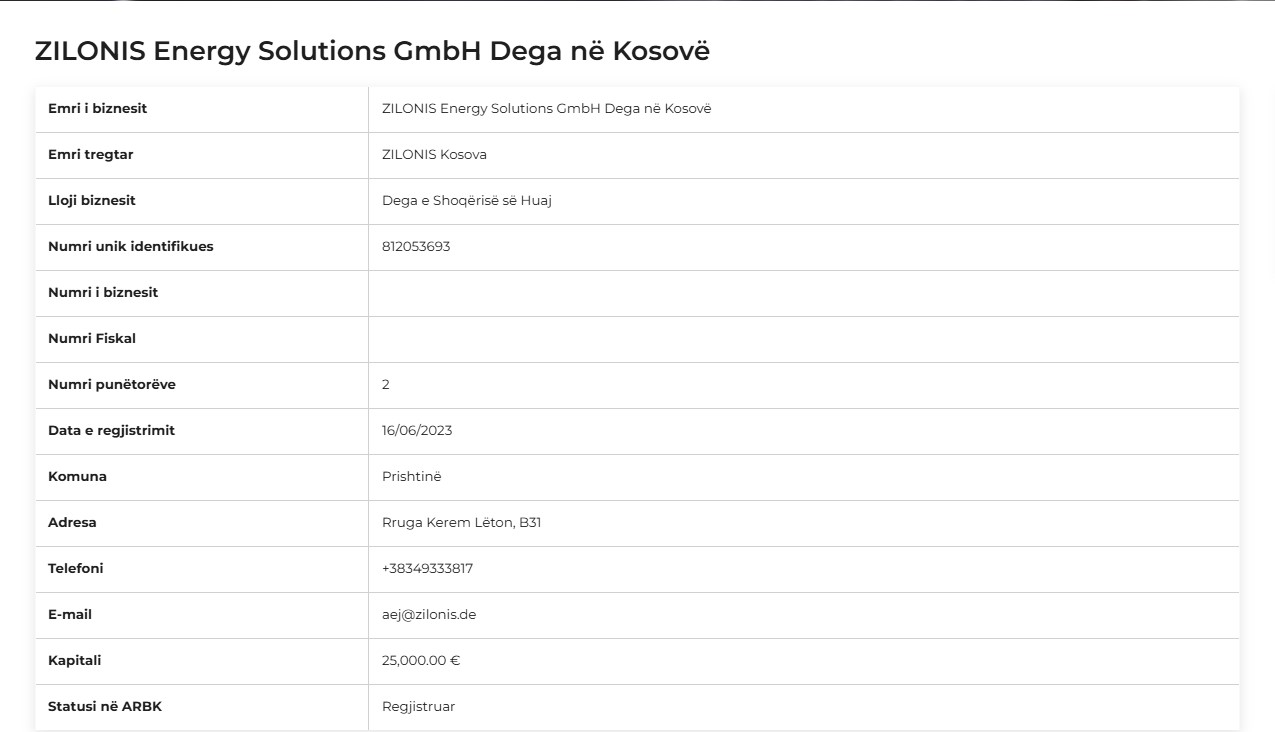Click the 'Numri punëtorëve' label
1275x732 pixels.
point(112,384)
